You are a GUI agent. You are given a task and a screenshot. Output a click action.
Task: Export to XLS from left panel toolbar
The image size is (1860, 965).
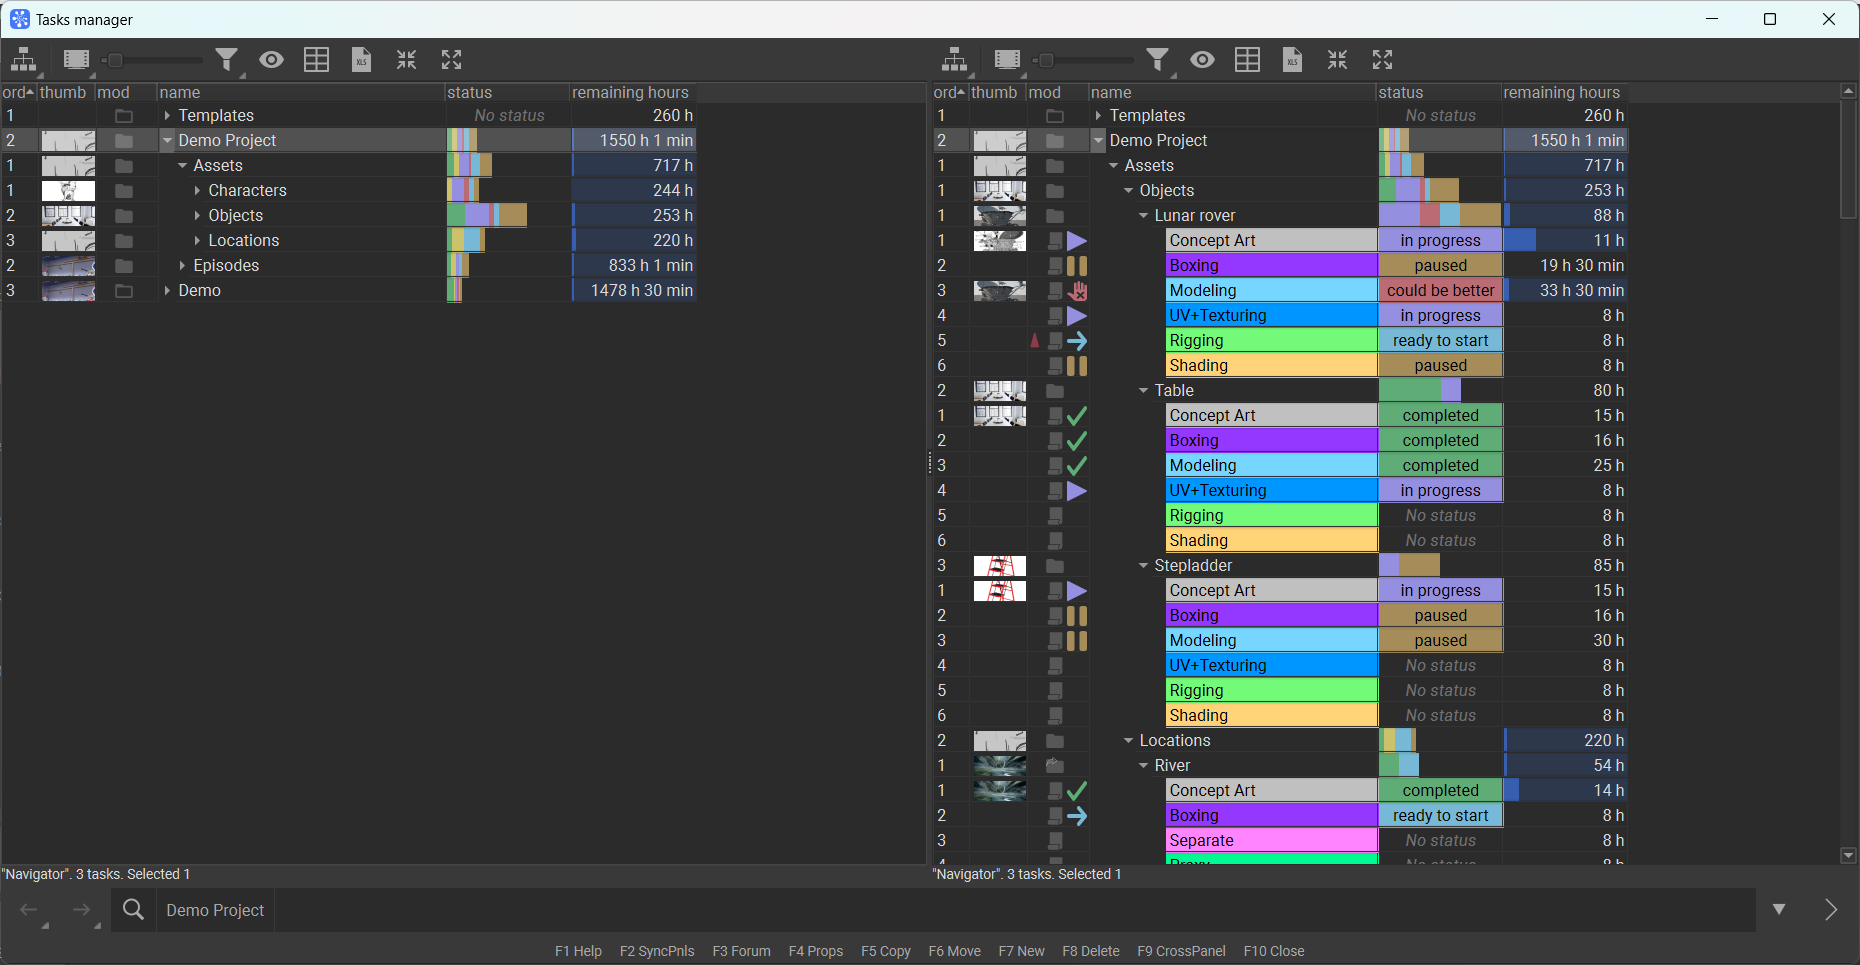pos(361,60)
